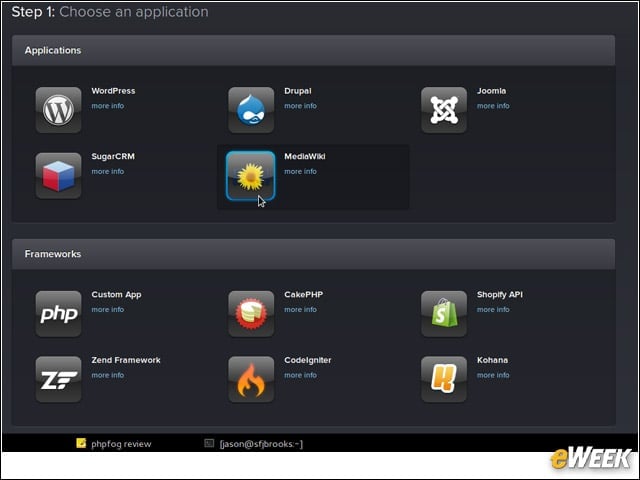Image resolution: width=640 pixels, height=480 pixels.
Task: Select the SugarCRM cube icon
Action: [x=58, y=176]
